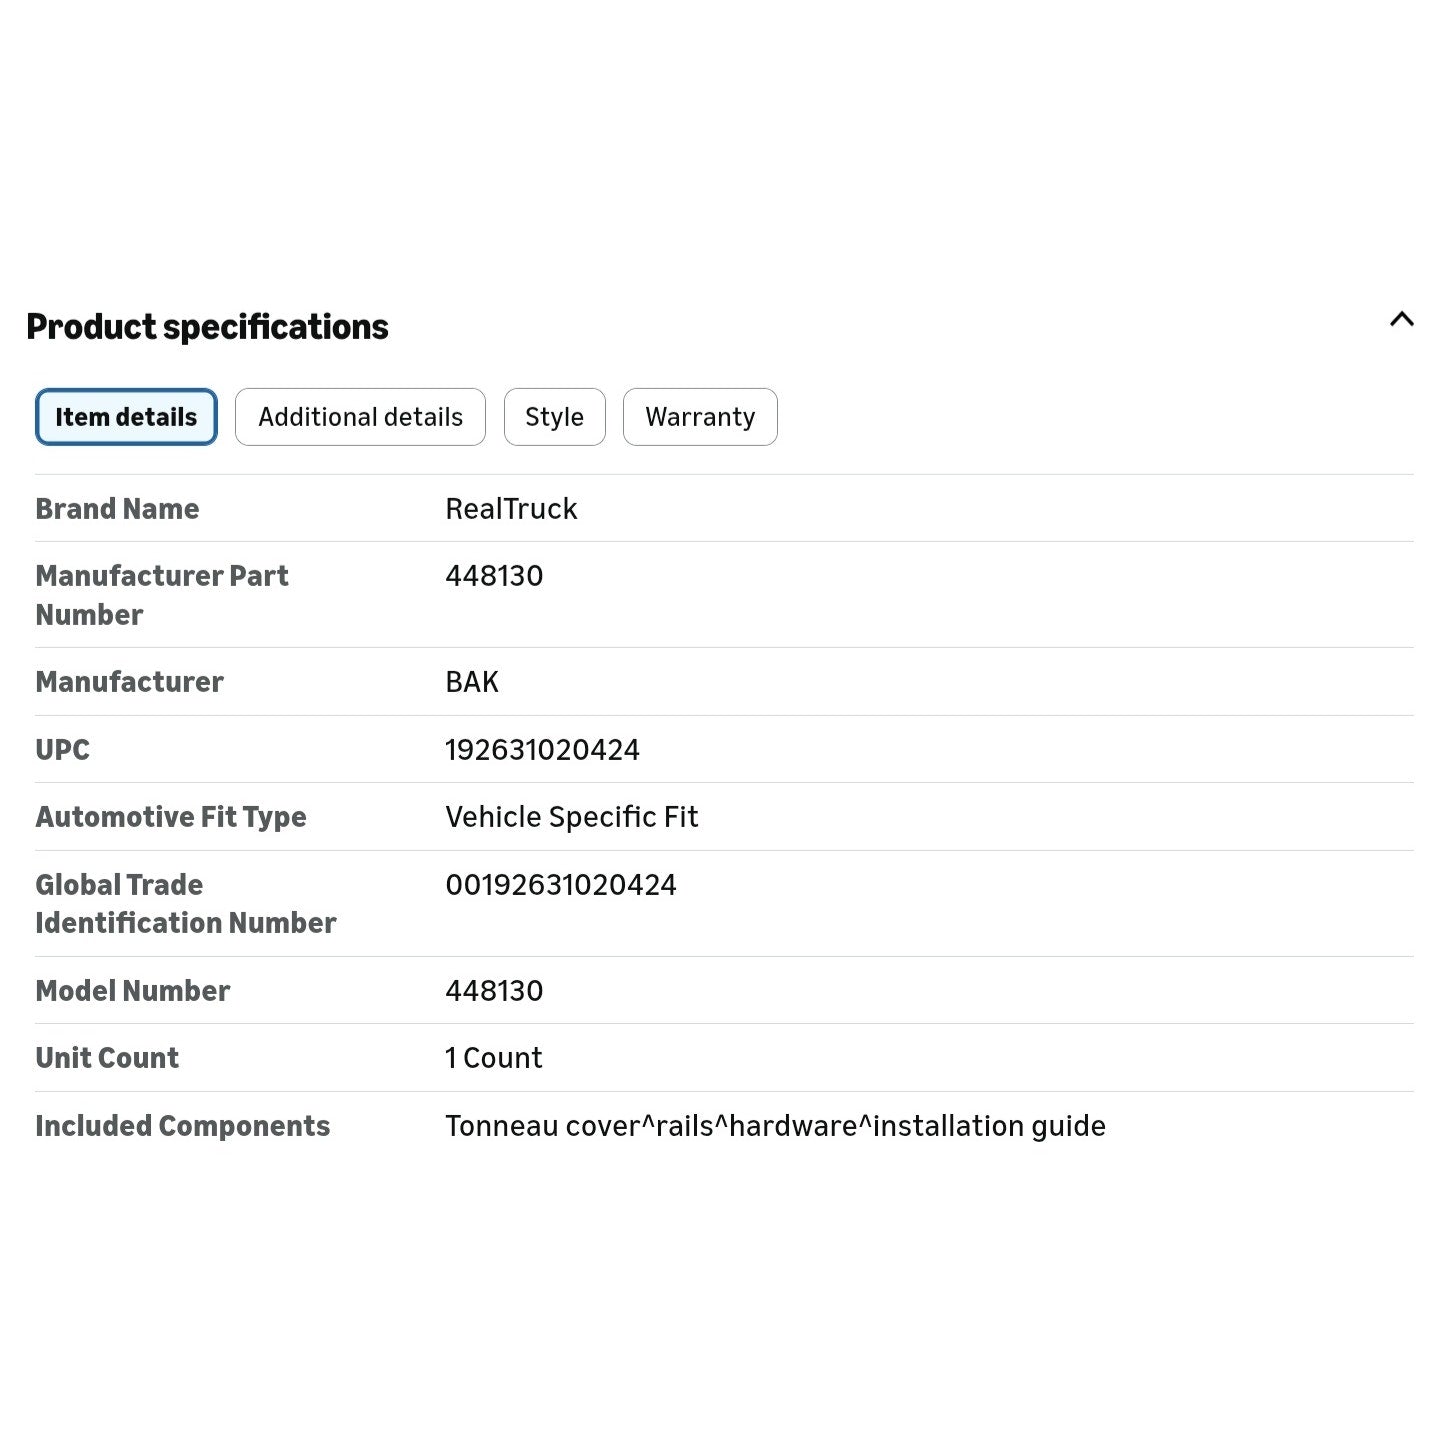This screenshot has width=1440, height=1440.
Task: Click the Product specifications heading
Action: point(207,327)
